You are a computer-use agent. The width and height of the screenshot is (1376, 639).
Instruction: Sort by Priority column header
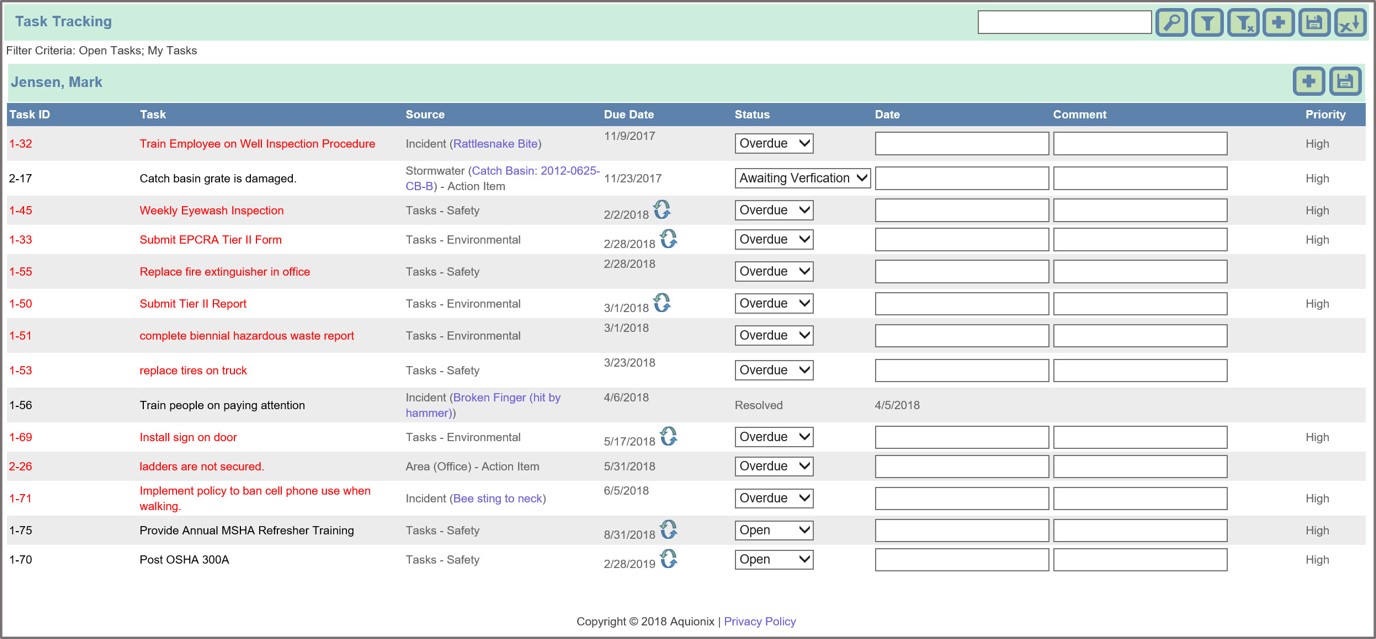(x=1325, y=115)
